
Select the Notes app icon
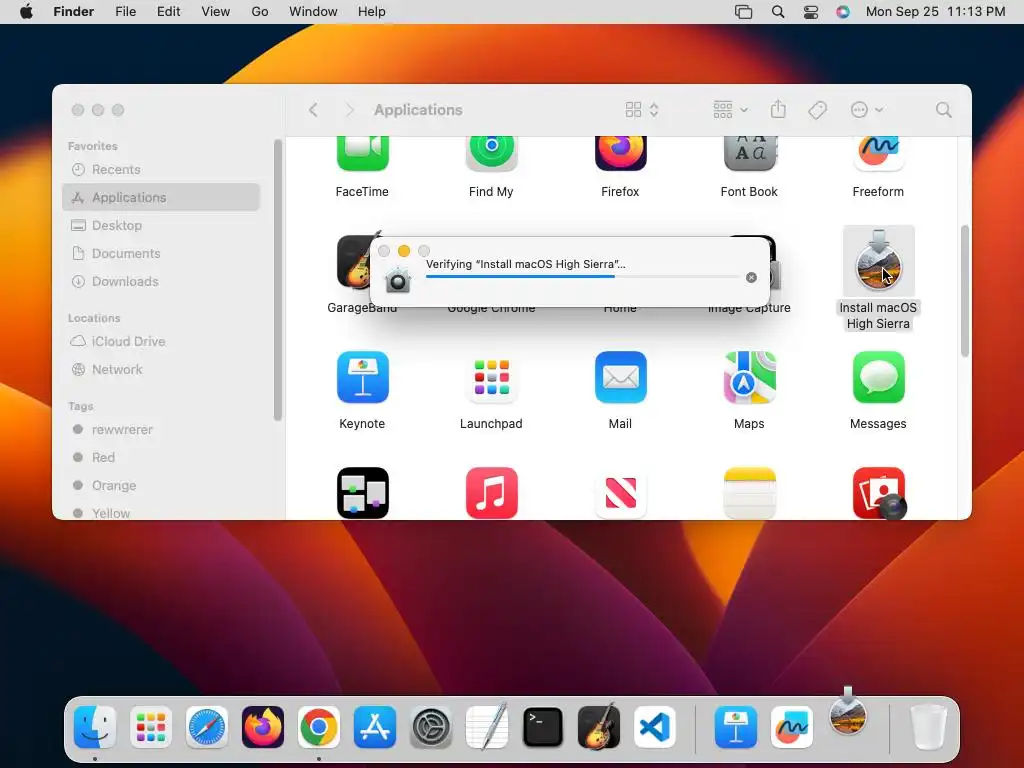(x=750, y=493)
